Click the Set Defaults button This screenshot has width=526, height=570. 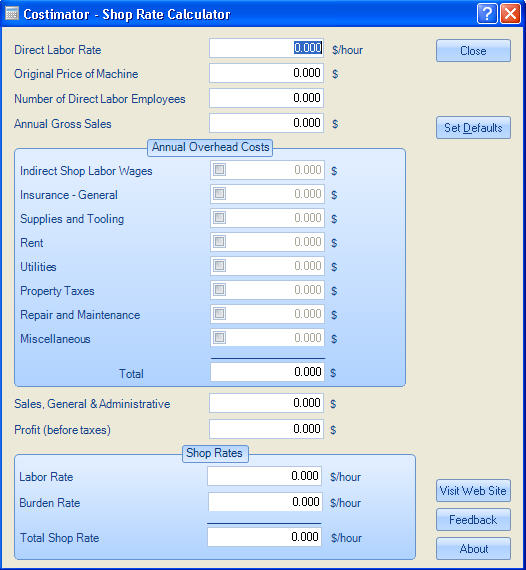(473, 128)
